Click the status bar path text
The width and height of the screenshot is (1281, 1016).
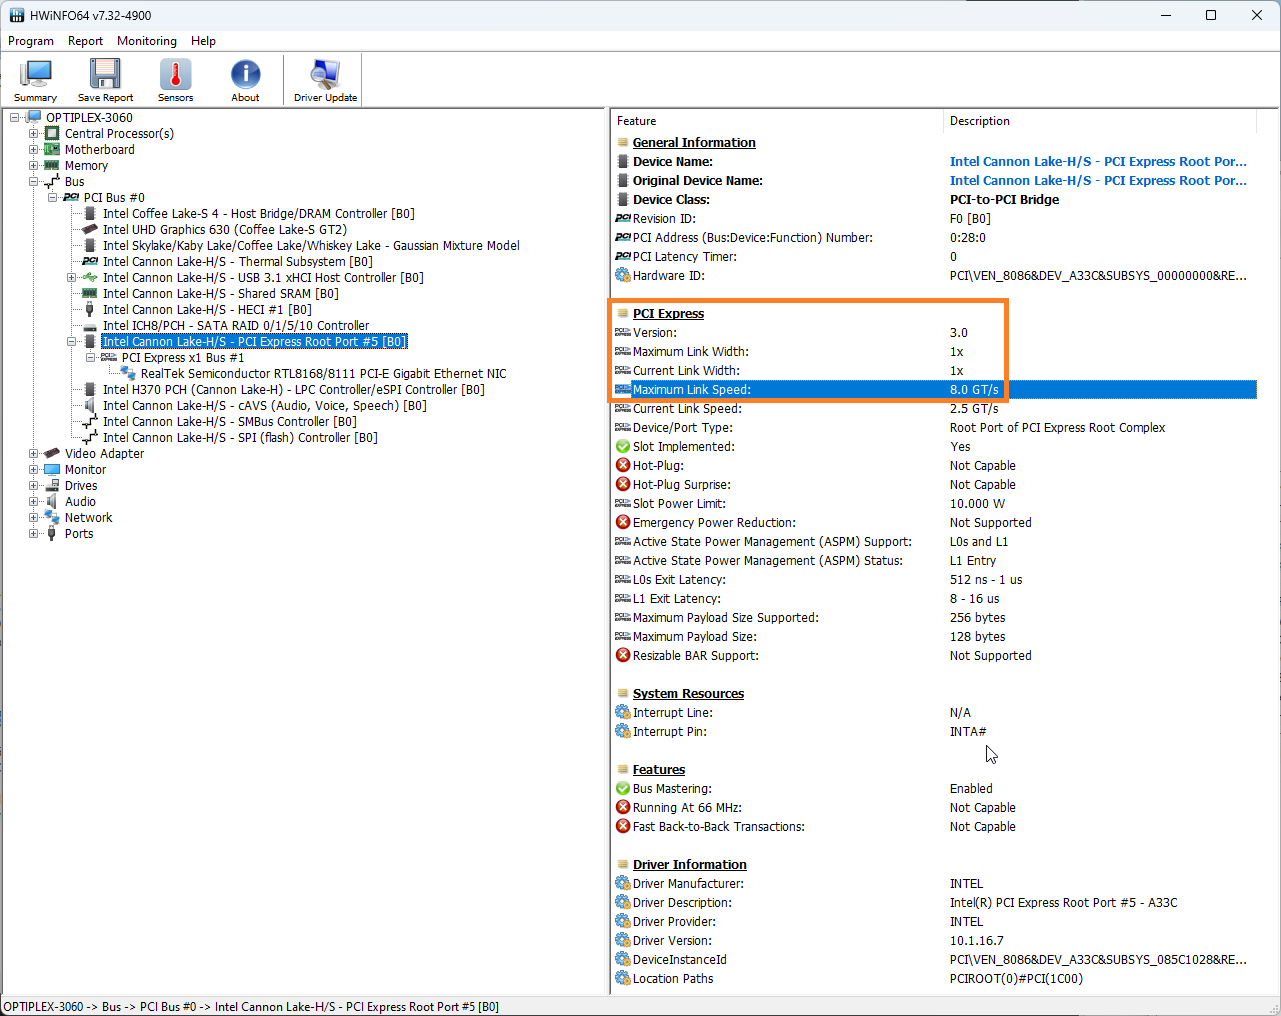coord(251,1006)
